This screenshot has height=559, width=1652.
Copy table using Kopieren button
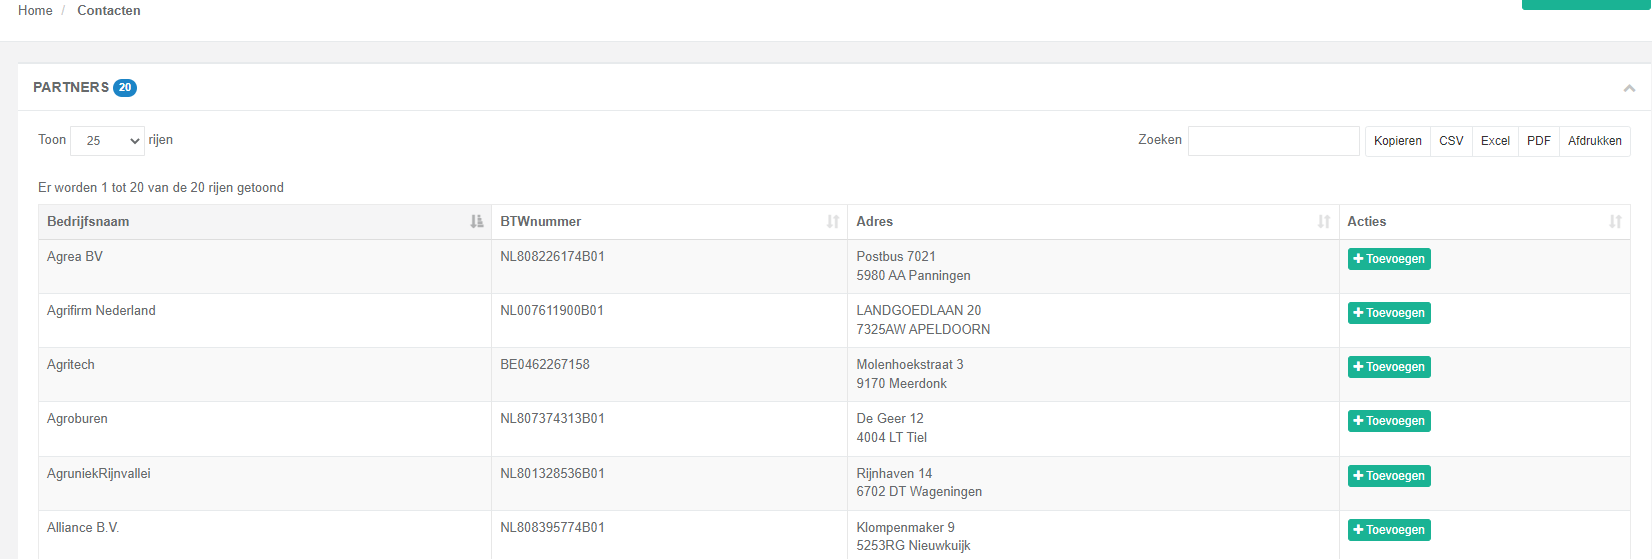1397,141
